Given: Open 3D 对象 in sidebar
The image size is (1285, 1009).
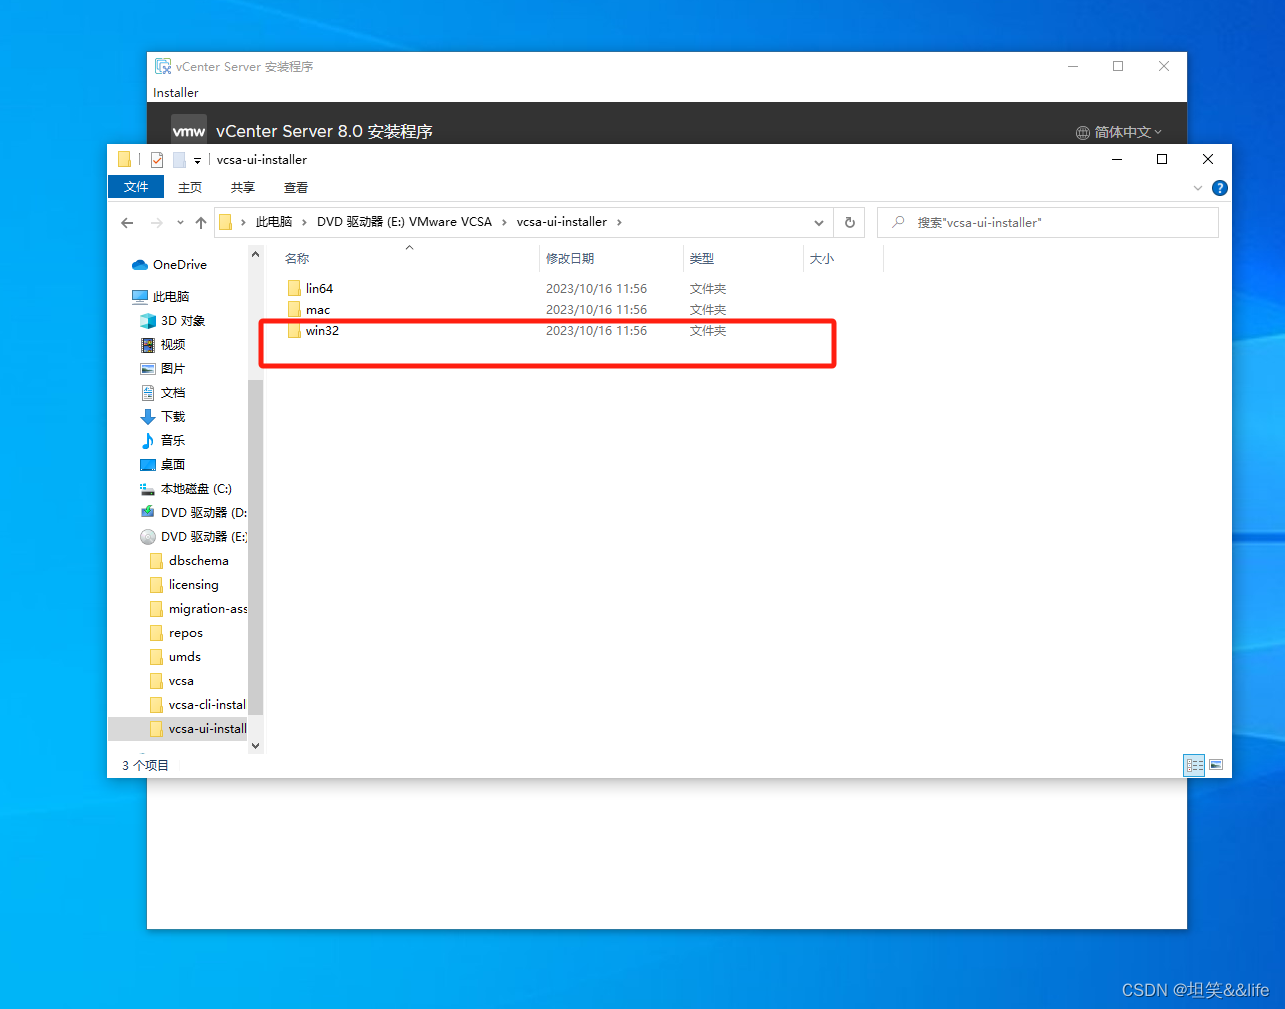Looking at the screenshot, I should [x=182, y=321].
